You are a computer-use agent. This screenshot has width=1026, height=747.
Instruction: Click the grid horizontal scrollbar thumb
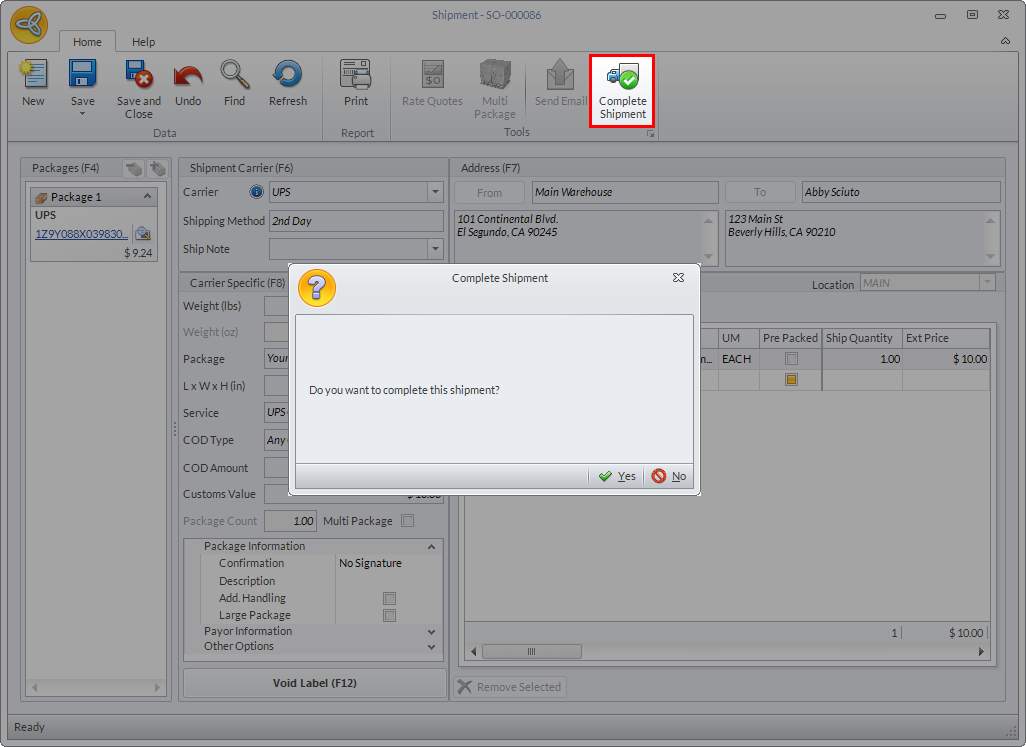(x=531, y=652)
